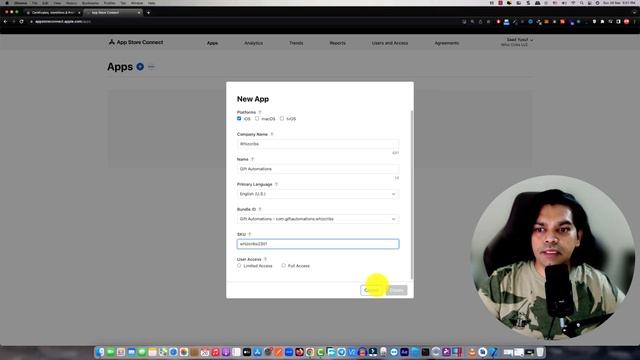Image resolution: width=640 pixels, height=360 pixels.
Task: Open the Primary Language dropdown
Action: [x=318, y=194]
